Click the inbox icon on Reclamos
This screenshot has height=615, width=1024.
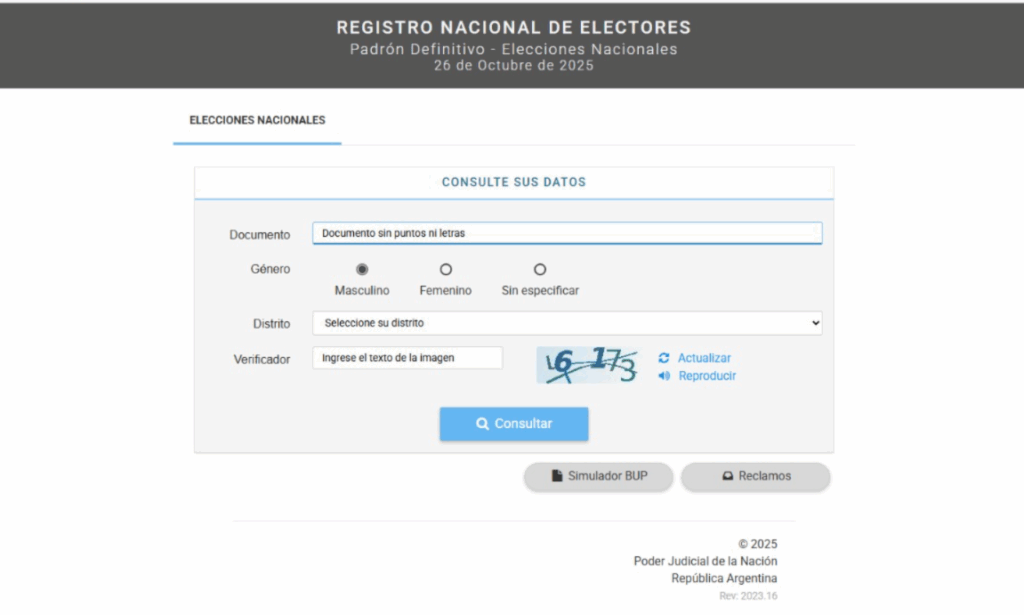coord(728,477)
